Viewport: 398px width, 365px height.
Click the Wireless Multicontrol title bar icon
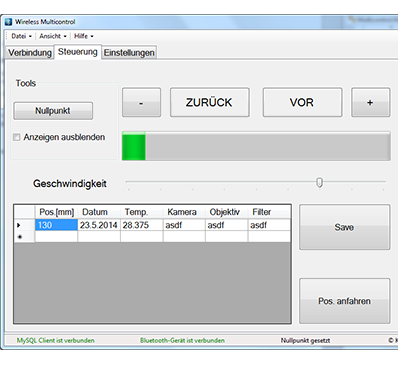click(x=8, y=22)
